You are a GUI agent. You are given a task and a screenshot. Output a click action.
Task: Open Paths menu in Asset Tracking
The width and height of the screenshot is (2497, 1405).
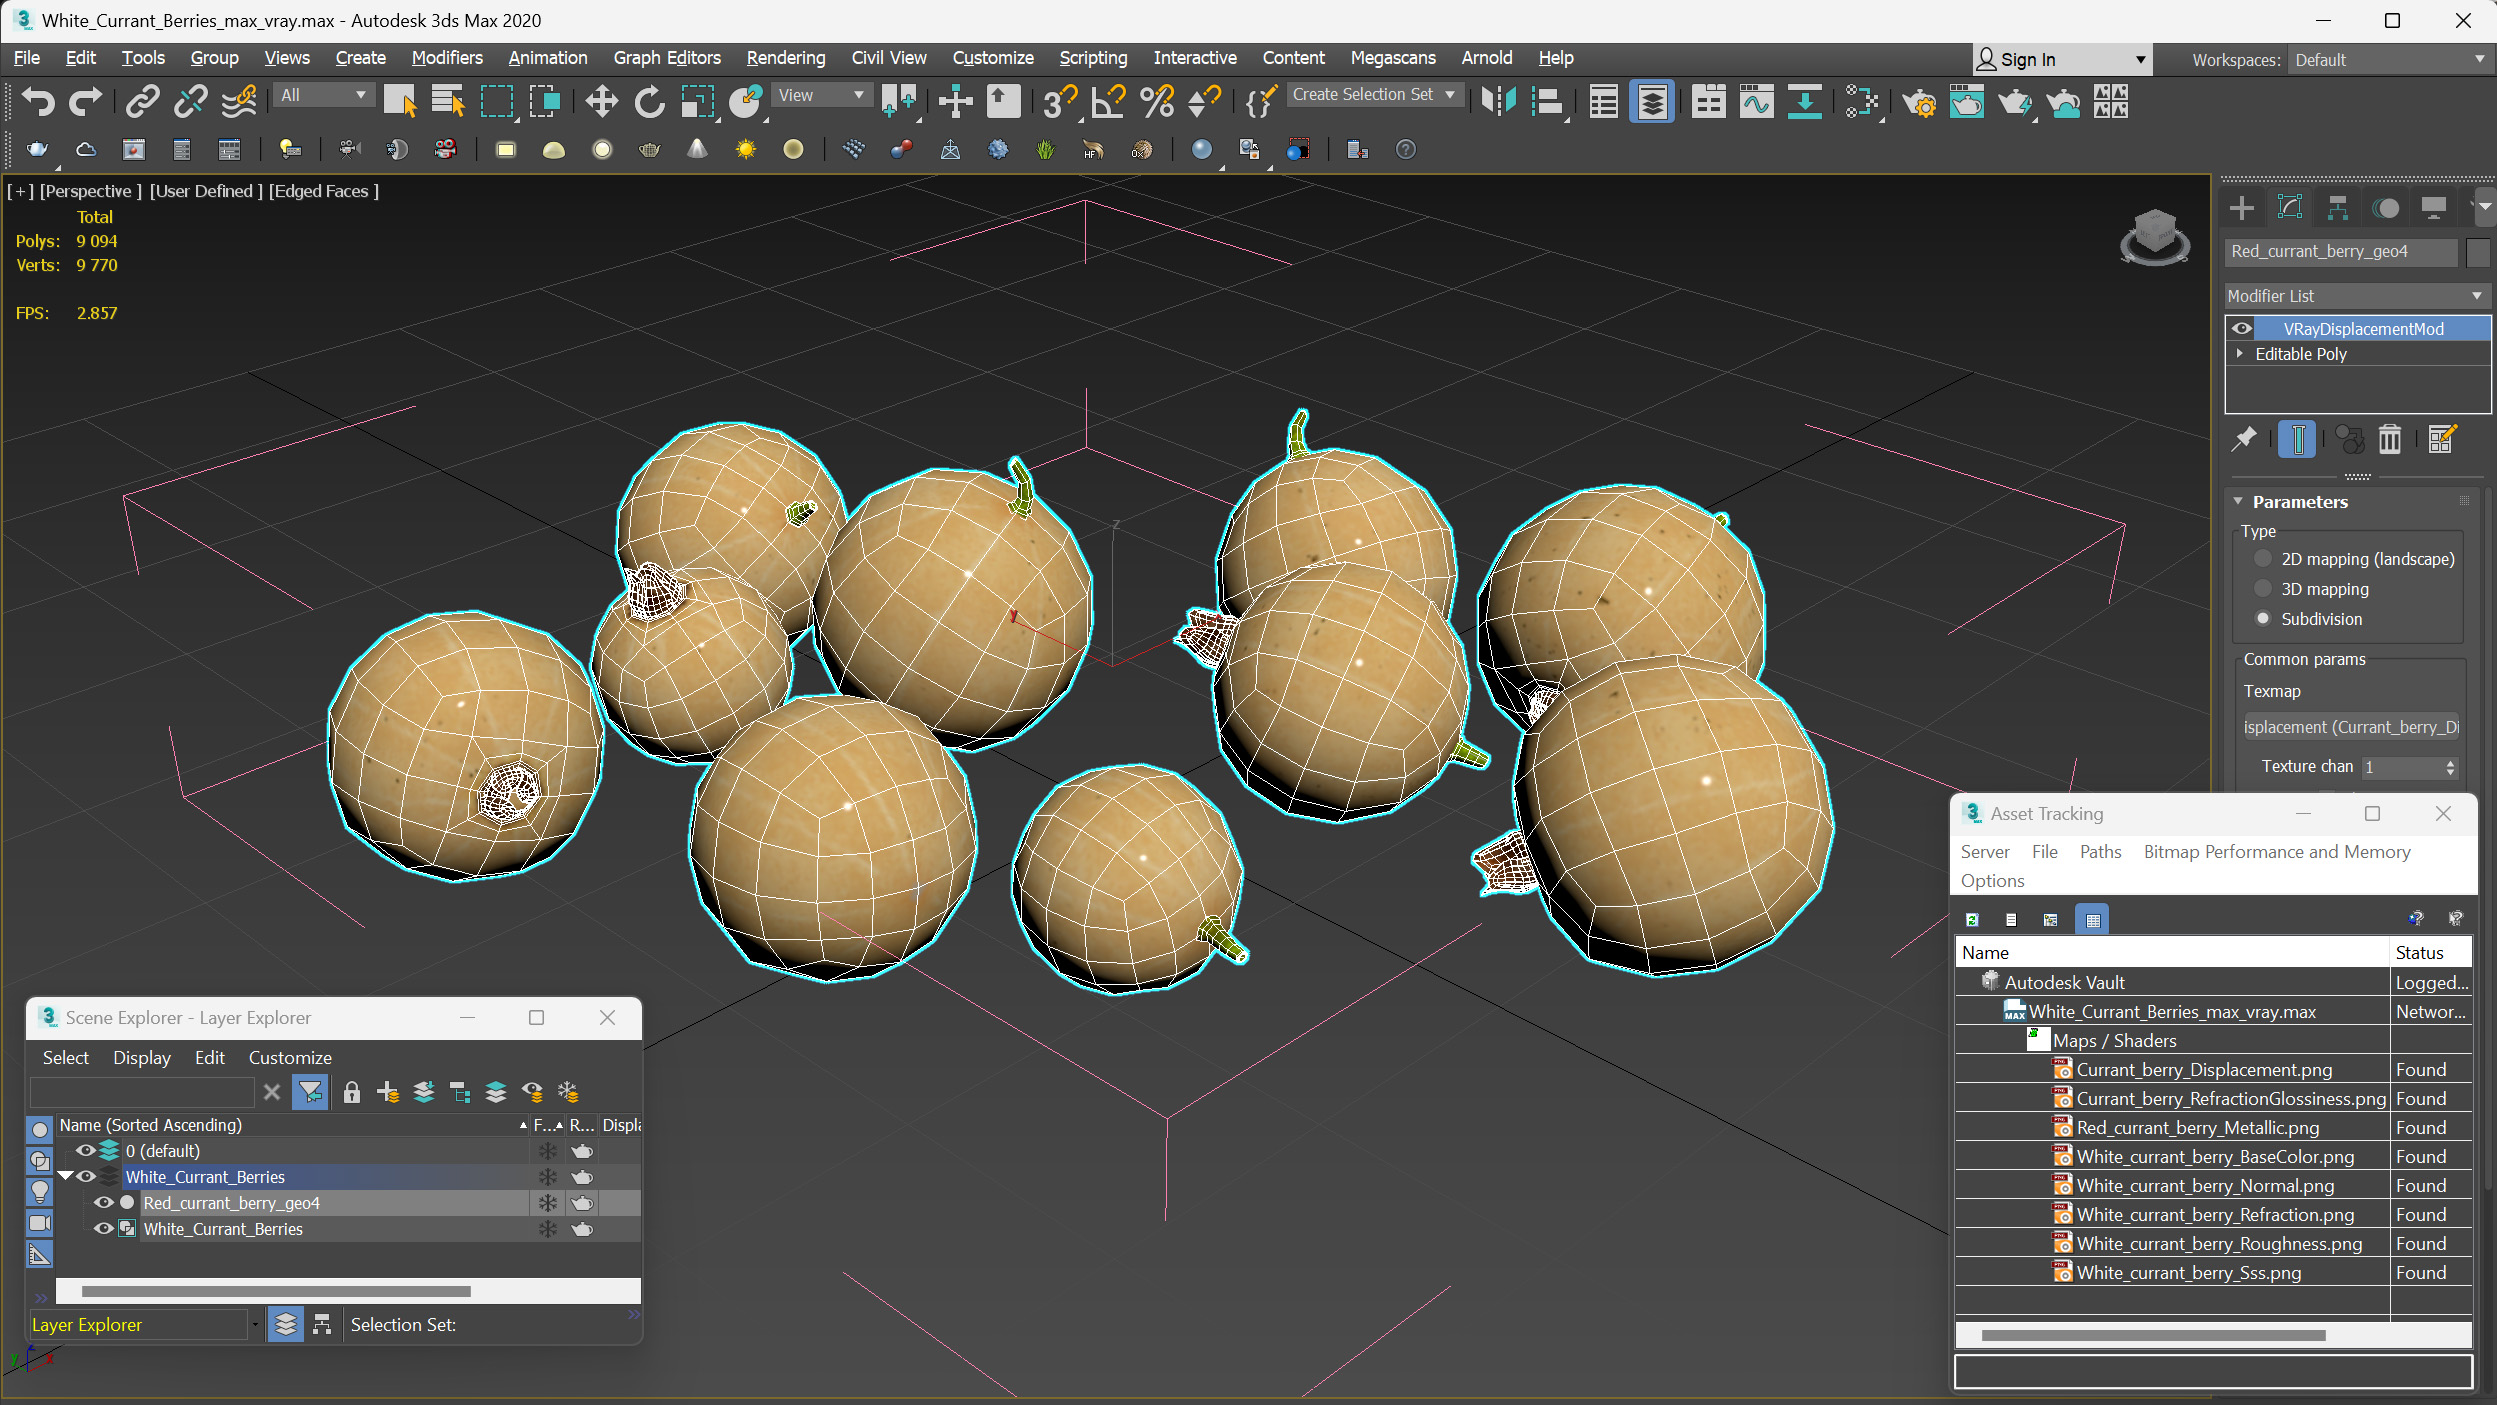2100,851
